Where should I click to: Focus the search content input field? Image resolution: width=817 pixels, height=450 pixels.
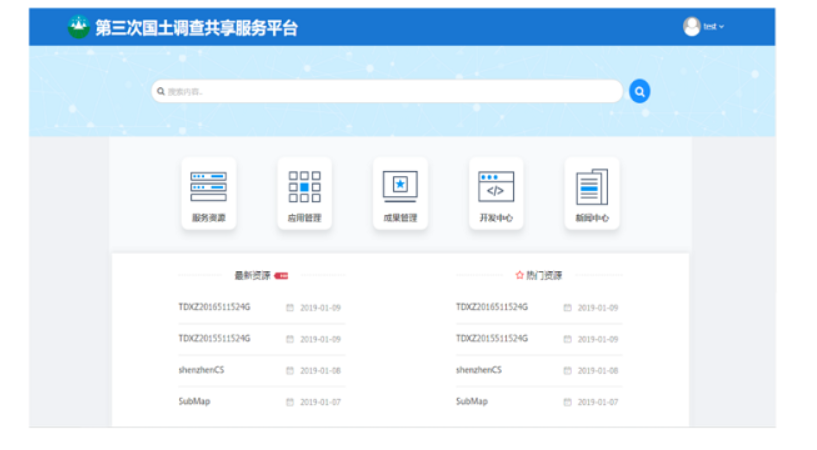tap(387, 92)
